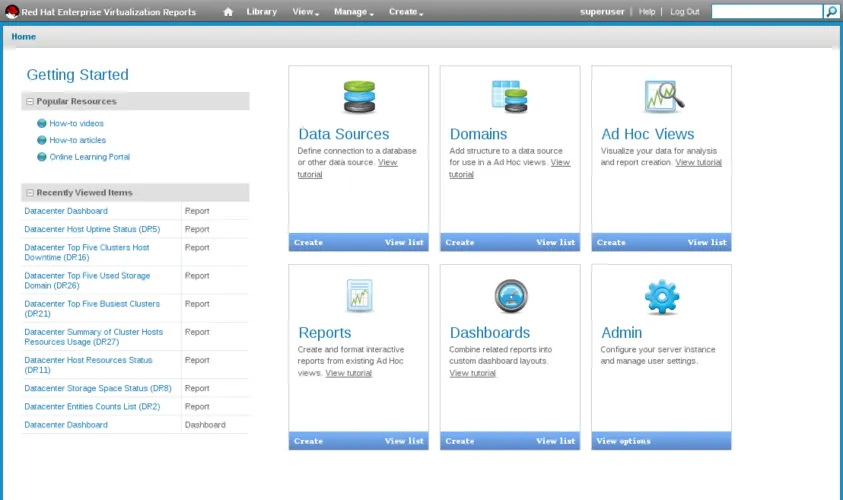Click the search input field

tap(767, 11)
